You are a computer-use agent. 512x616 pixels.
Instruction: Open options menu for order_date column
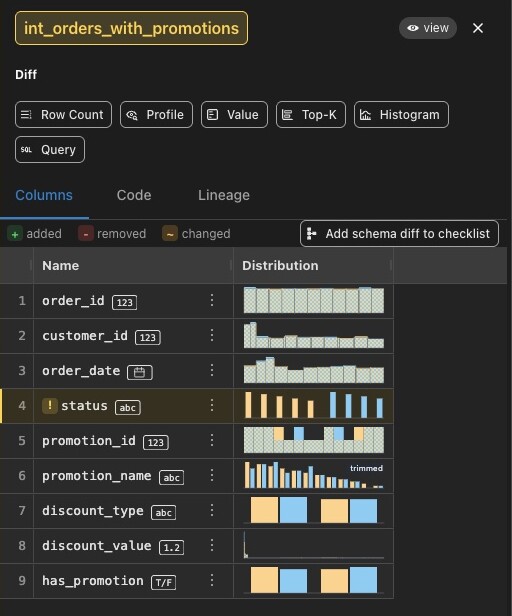212,370
